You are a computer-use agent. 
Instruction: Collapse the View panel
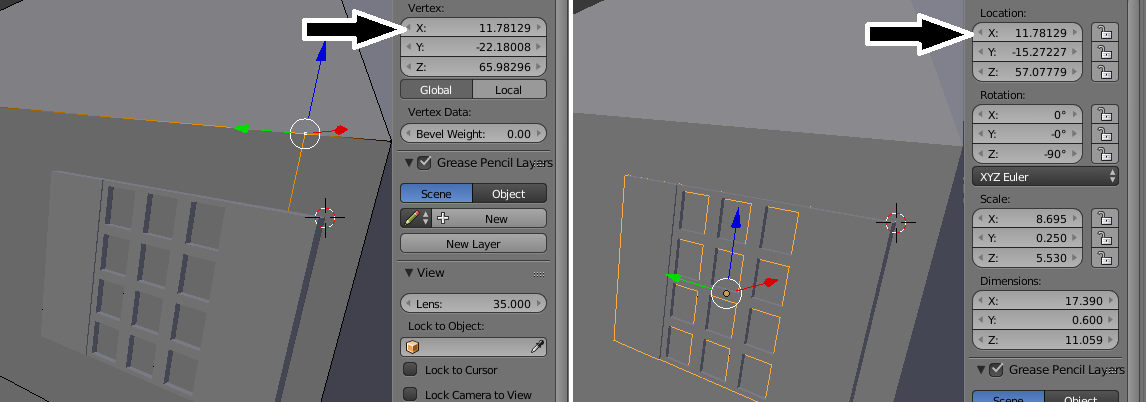pos(409,273)
